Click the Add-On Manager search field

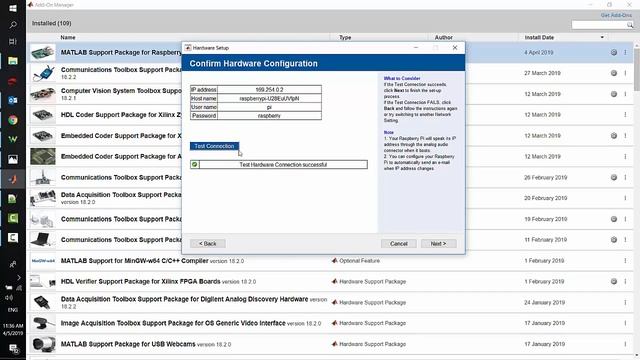tap(599, 25)
